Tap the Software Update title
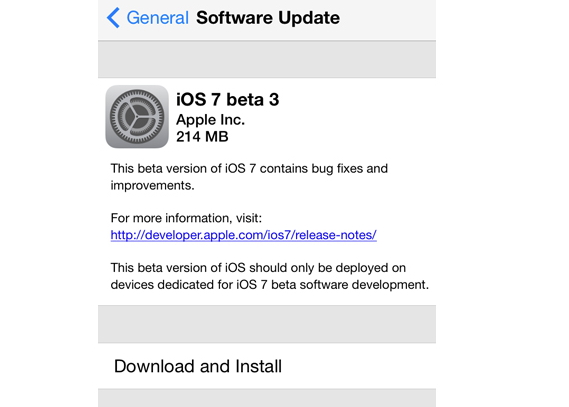 click(x=268, y=17)
